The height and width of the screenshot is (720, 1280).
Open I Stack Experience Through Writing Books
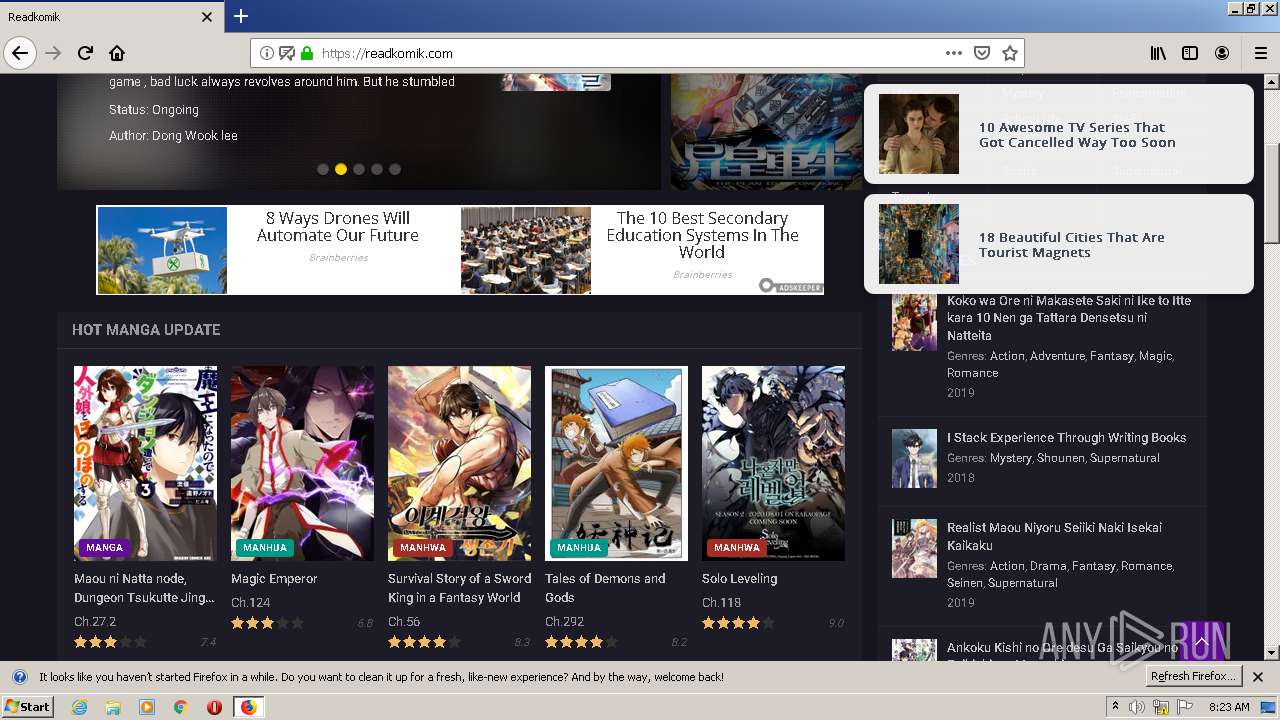click(x=1066, y=438)
